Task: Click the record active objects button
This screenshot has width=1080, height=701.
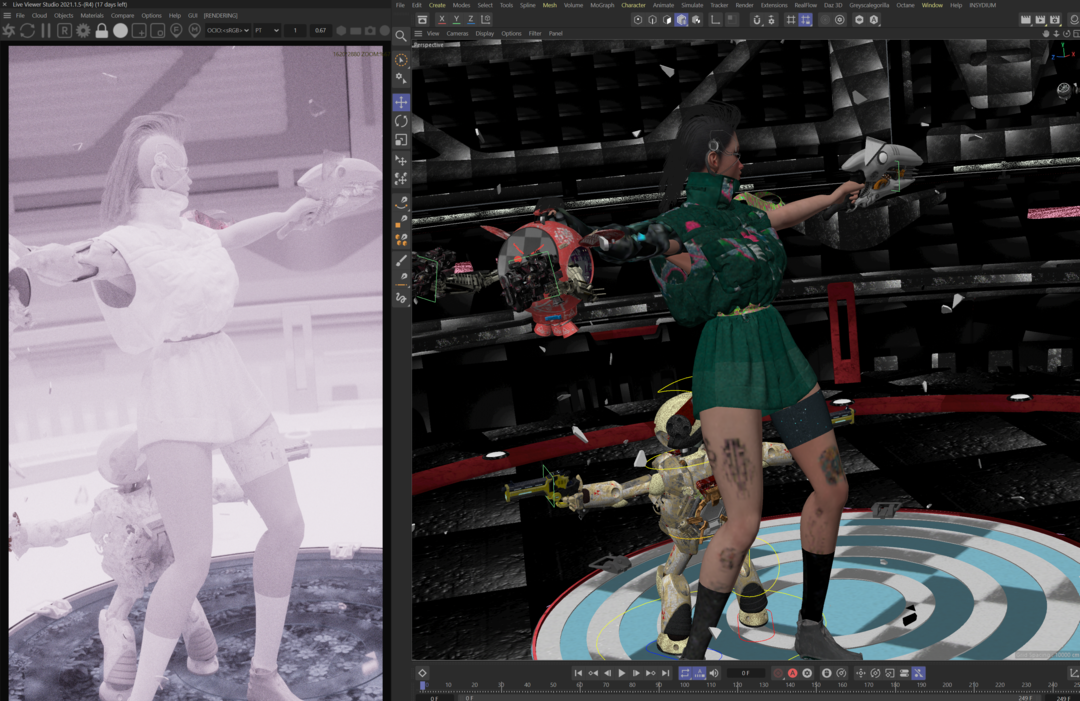Action: [778, 673]
